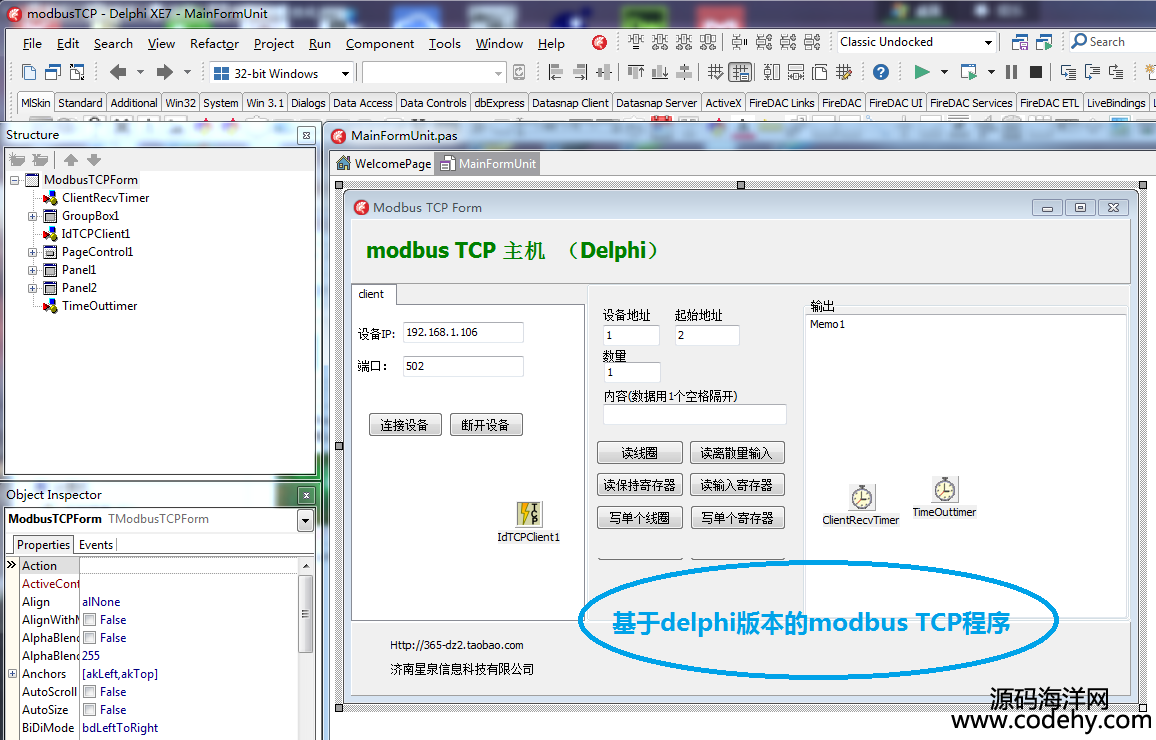Screen dimensions: 1156x740
Task: Close the Structure panel
Action: coord(306,135)
